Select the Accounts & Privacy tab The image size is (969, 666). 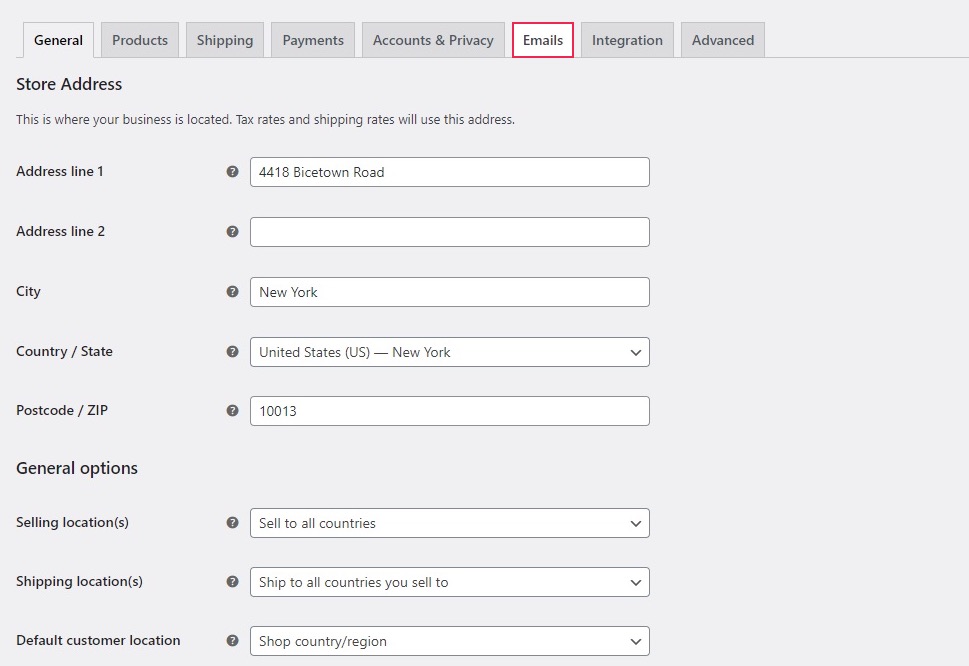click(x=433, y=40)
